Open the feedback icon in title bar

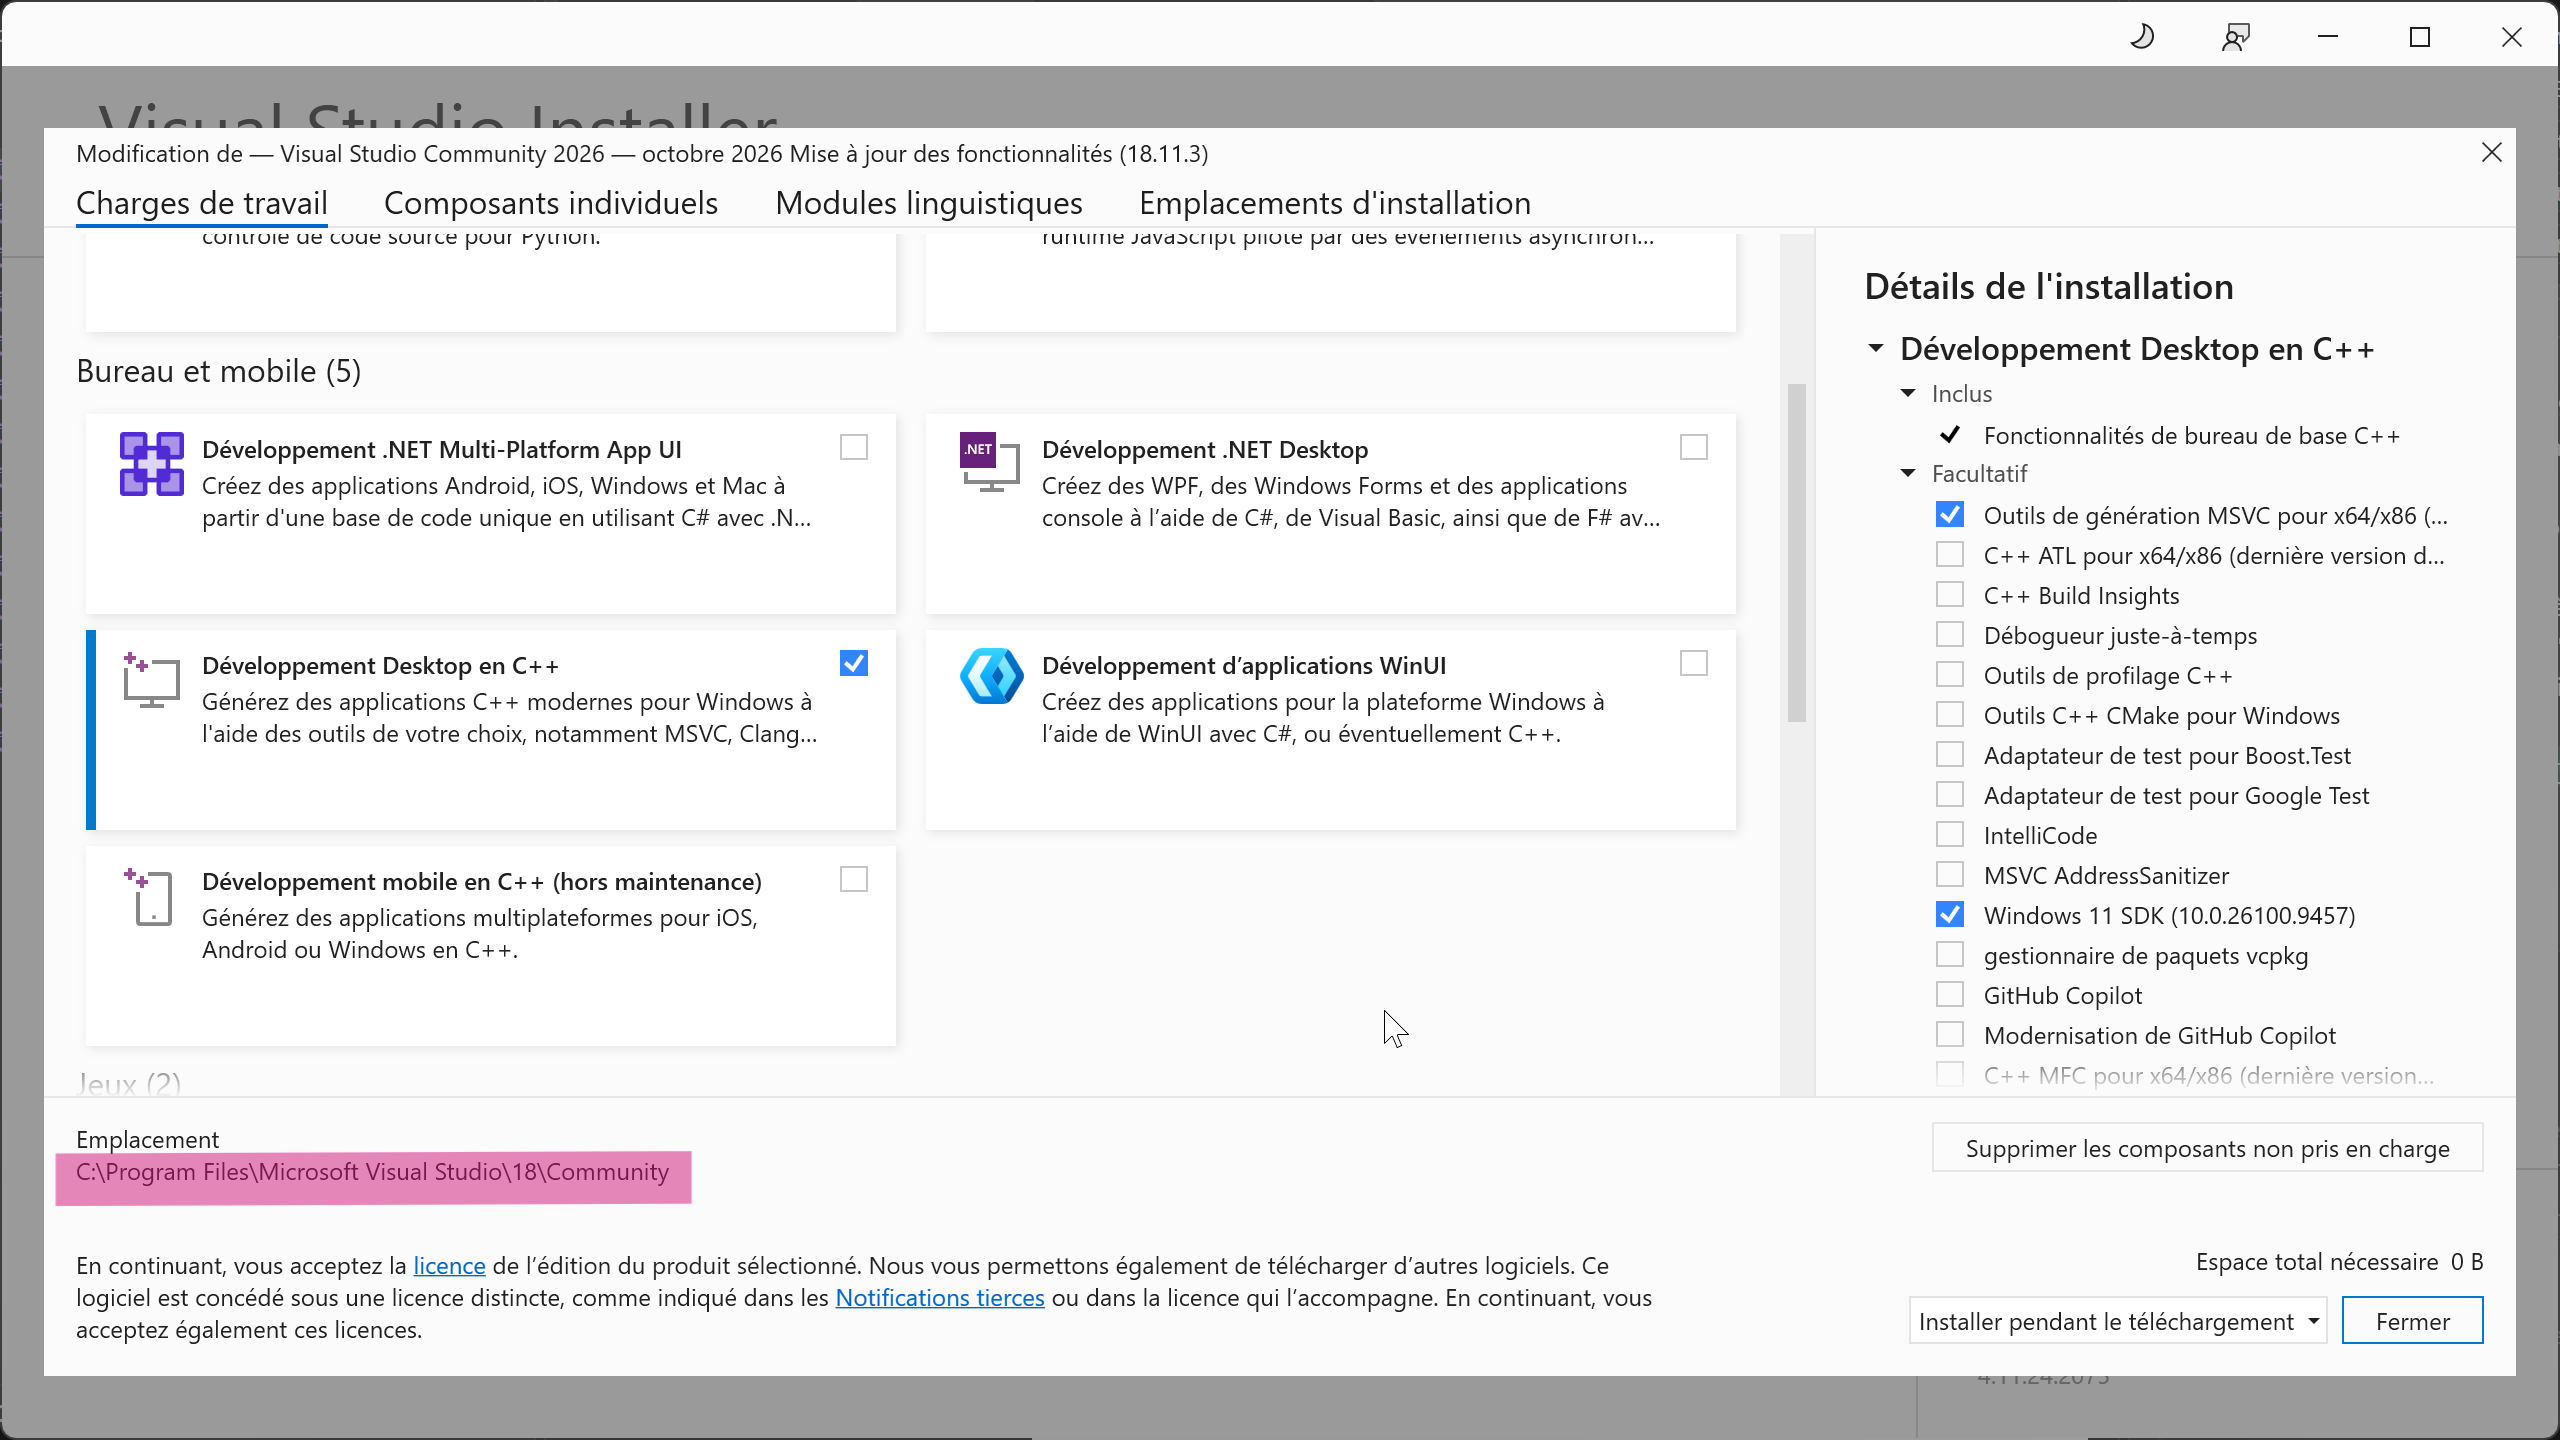(2235, 38)
